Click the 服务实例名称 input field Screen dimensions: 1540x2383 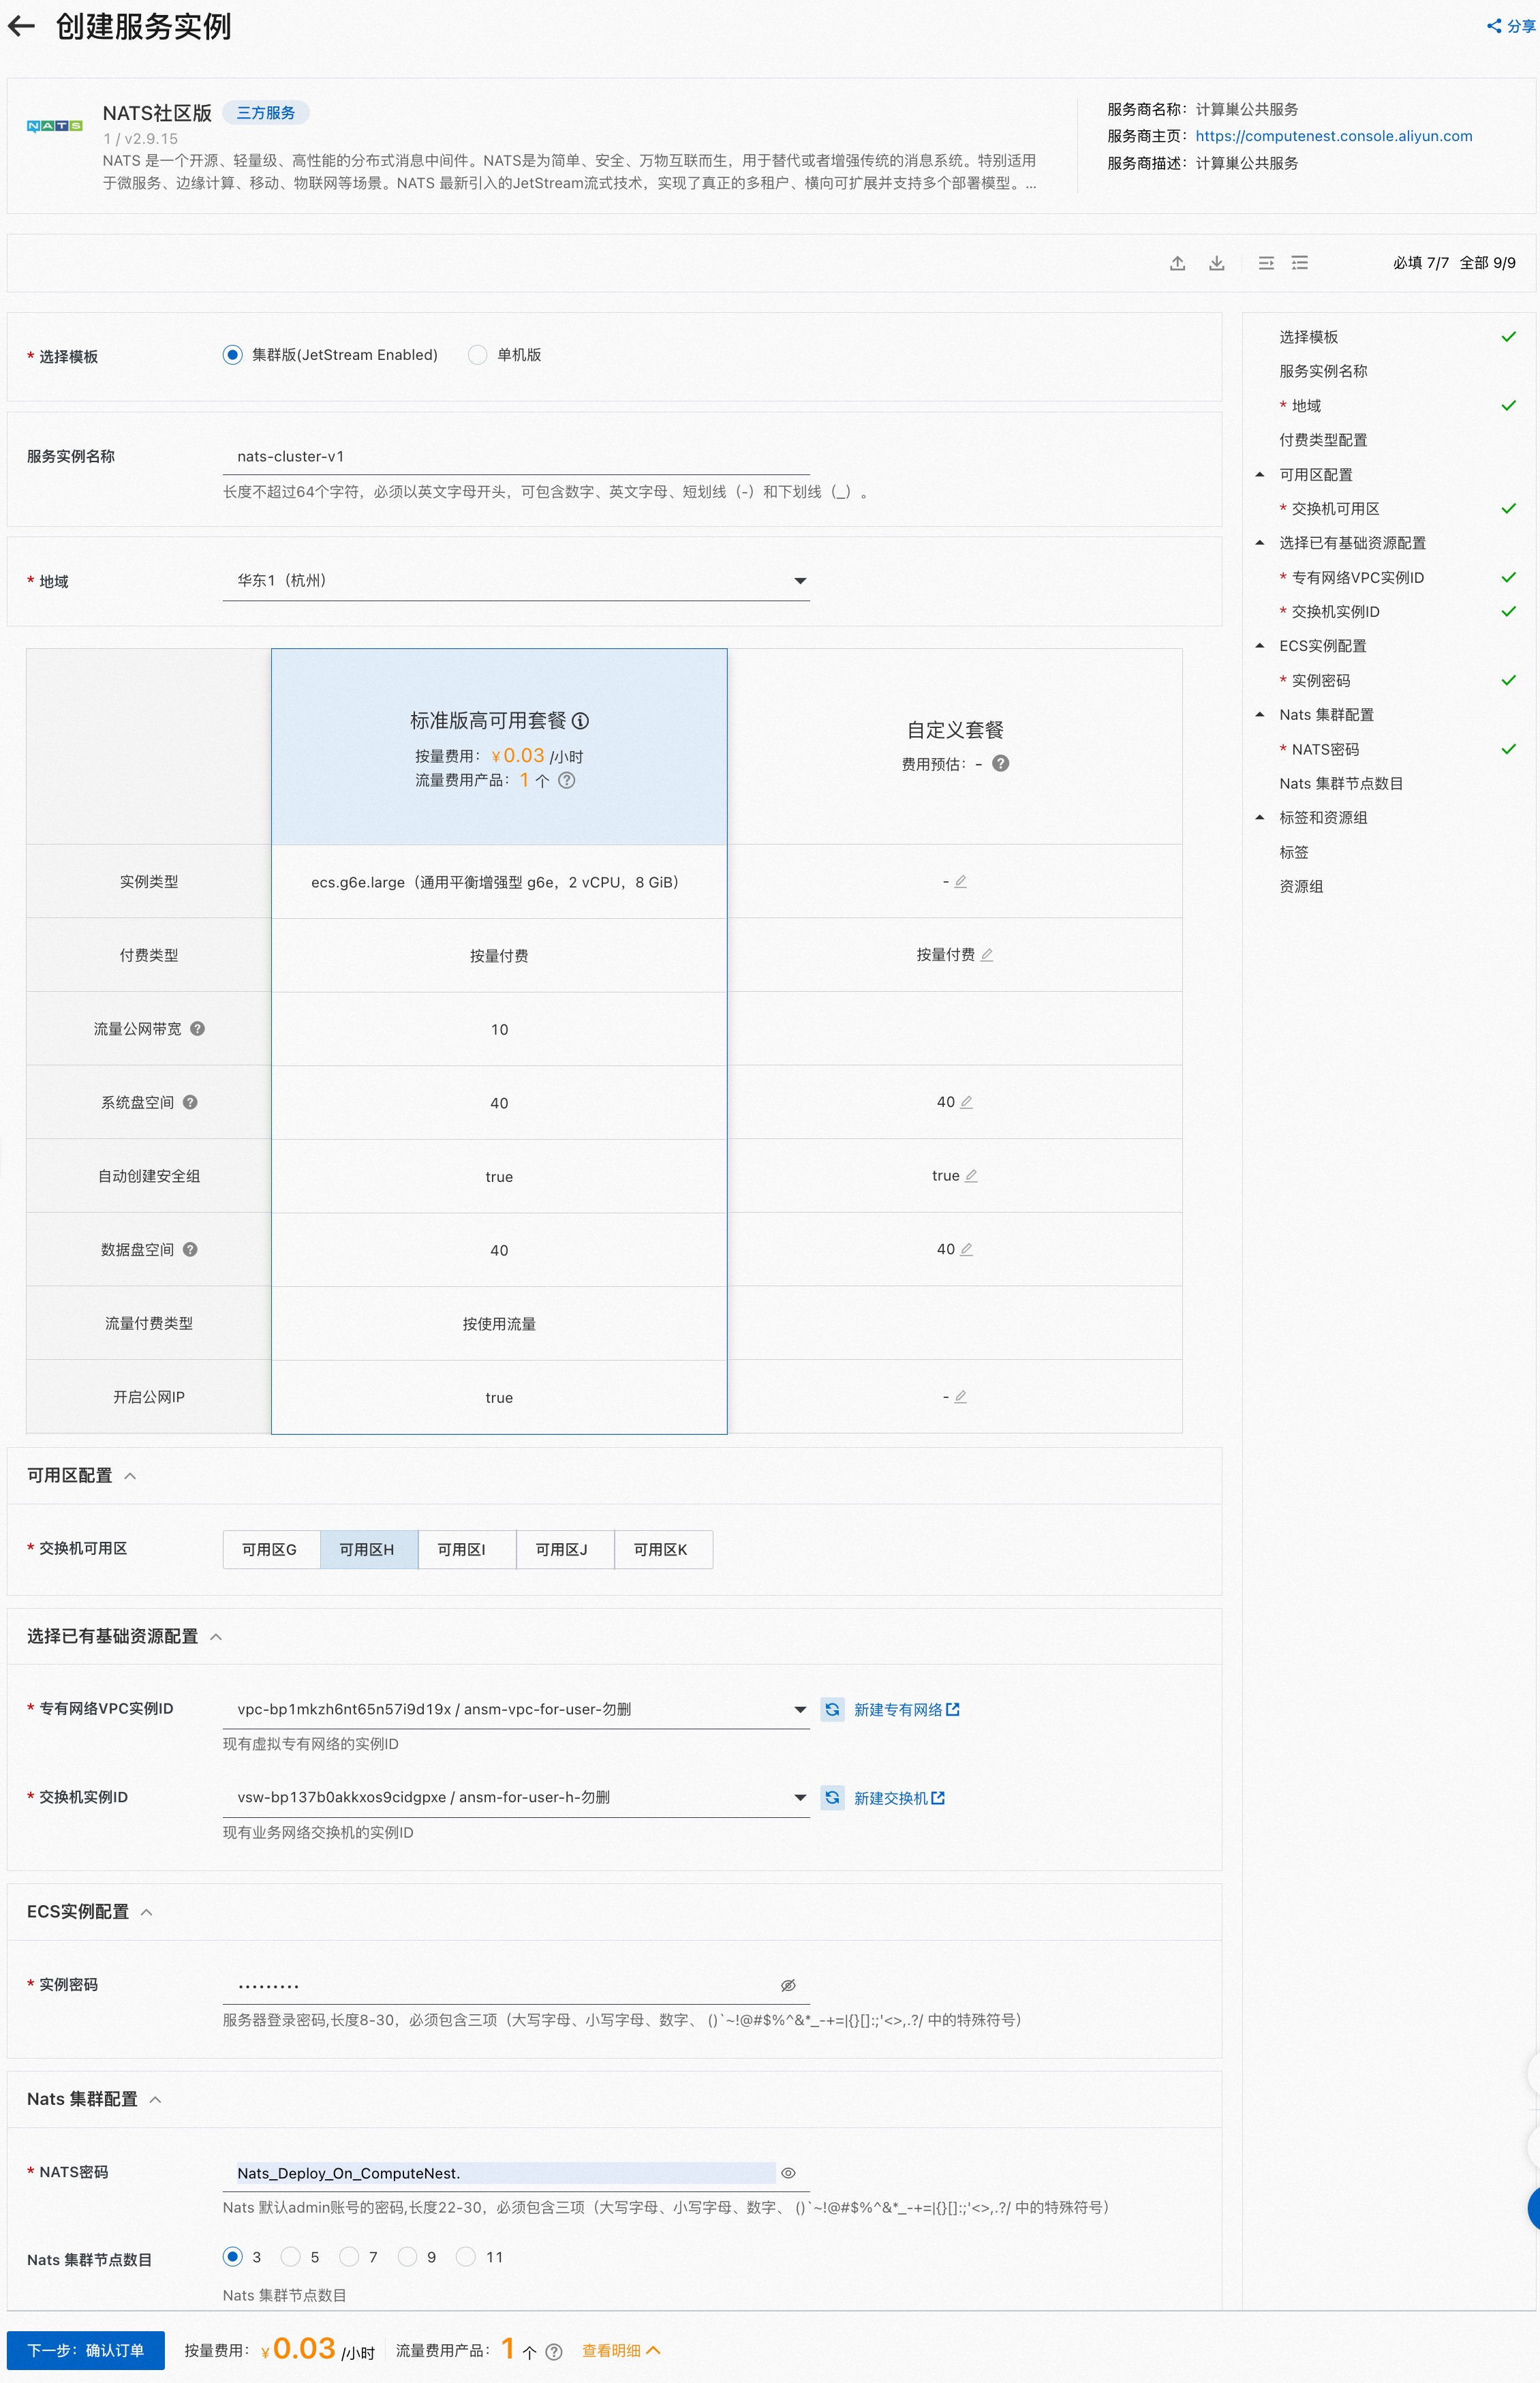click(x=516, y=456)
